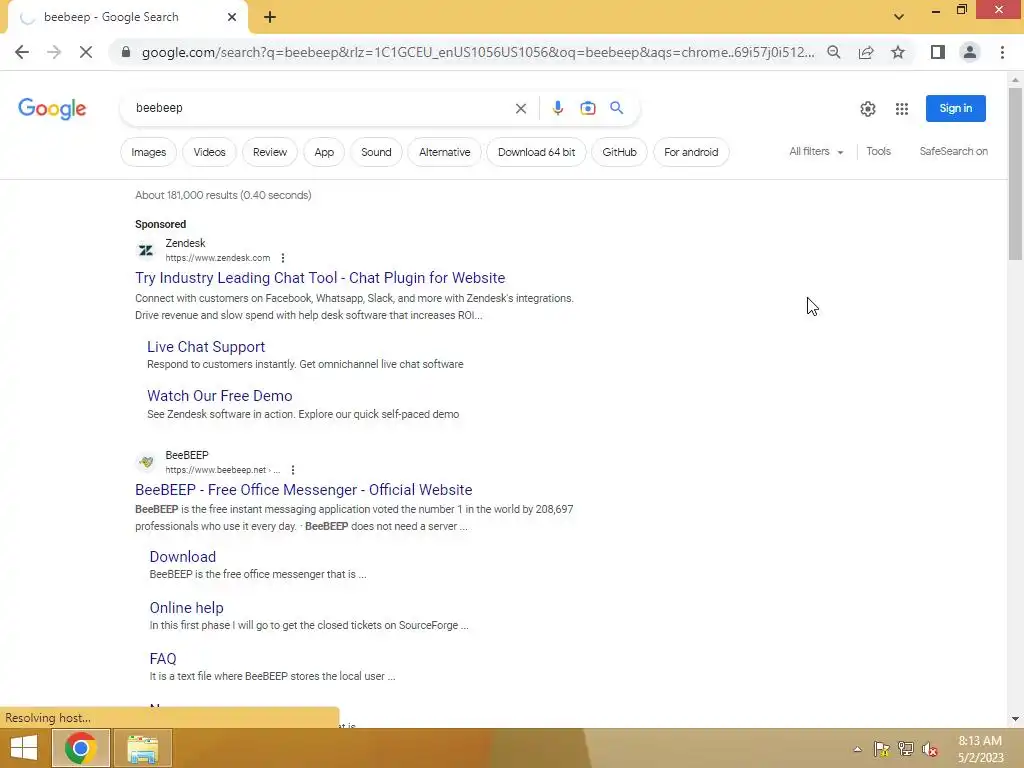
Task: Click the Zendesk favicon
Action: click(146, 250)
